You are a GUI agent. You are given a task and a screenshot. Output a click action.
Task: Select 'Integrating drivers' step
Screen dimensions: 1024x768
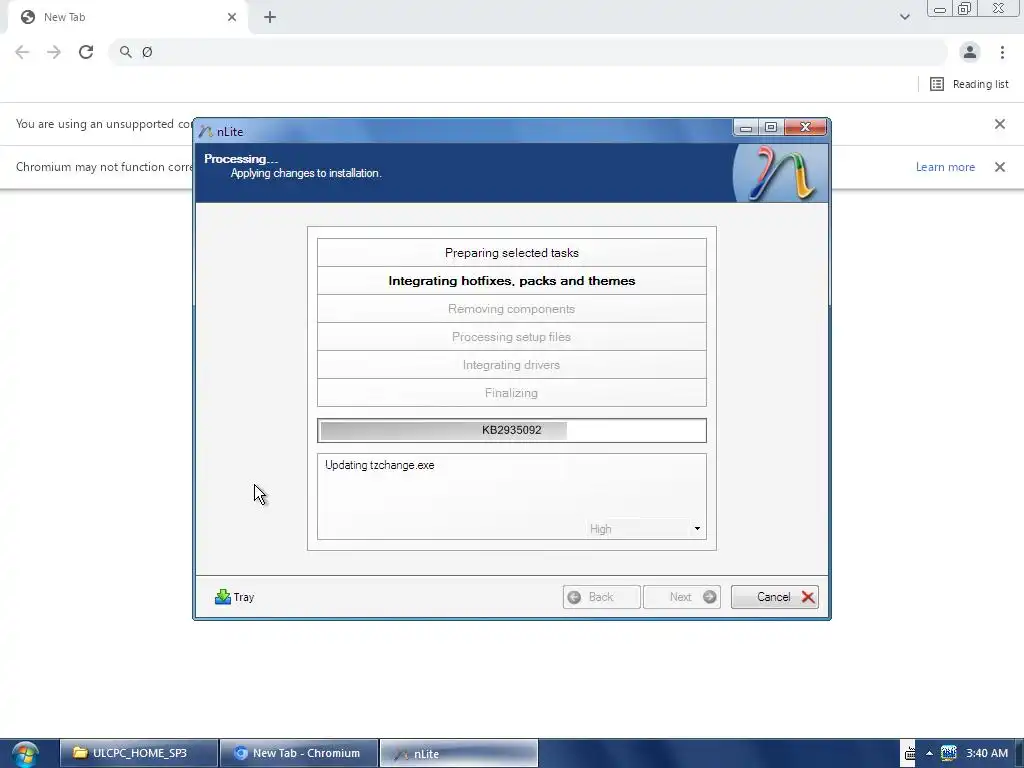click(511, 365)
